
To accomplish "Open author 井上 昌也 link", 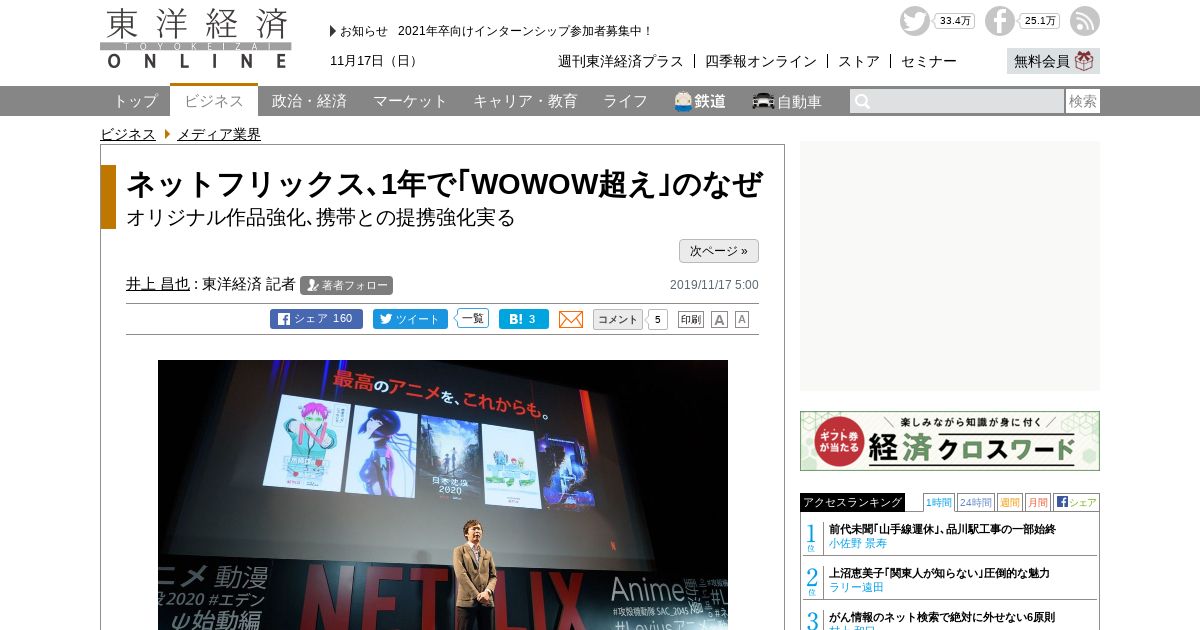I will [158, 284].
